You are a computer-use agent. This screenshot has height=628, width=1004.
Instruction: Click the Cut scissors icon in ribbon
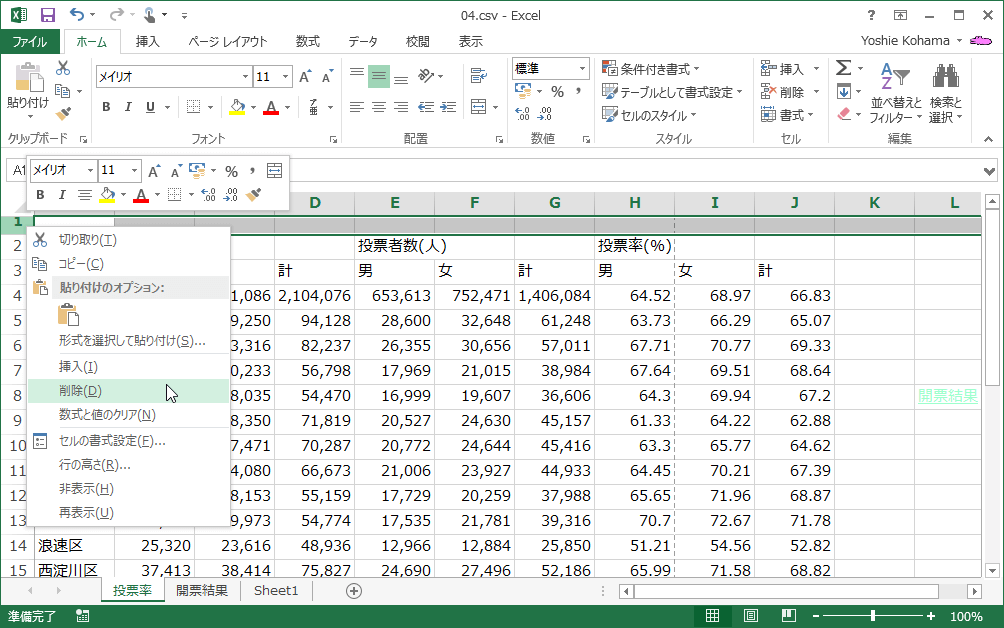tap(63, 68)
